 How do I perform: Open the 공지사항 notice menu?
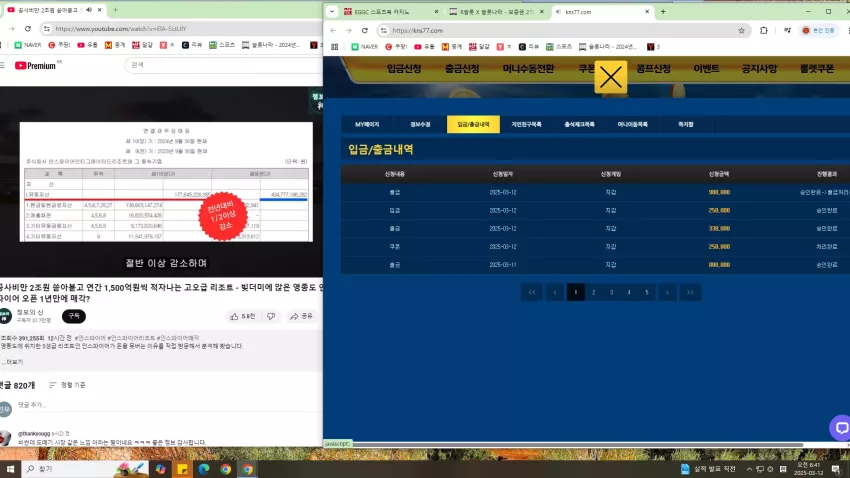click(x=759, y=69)
